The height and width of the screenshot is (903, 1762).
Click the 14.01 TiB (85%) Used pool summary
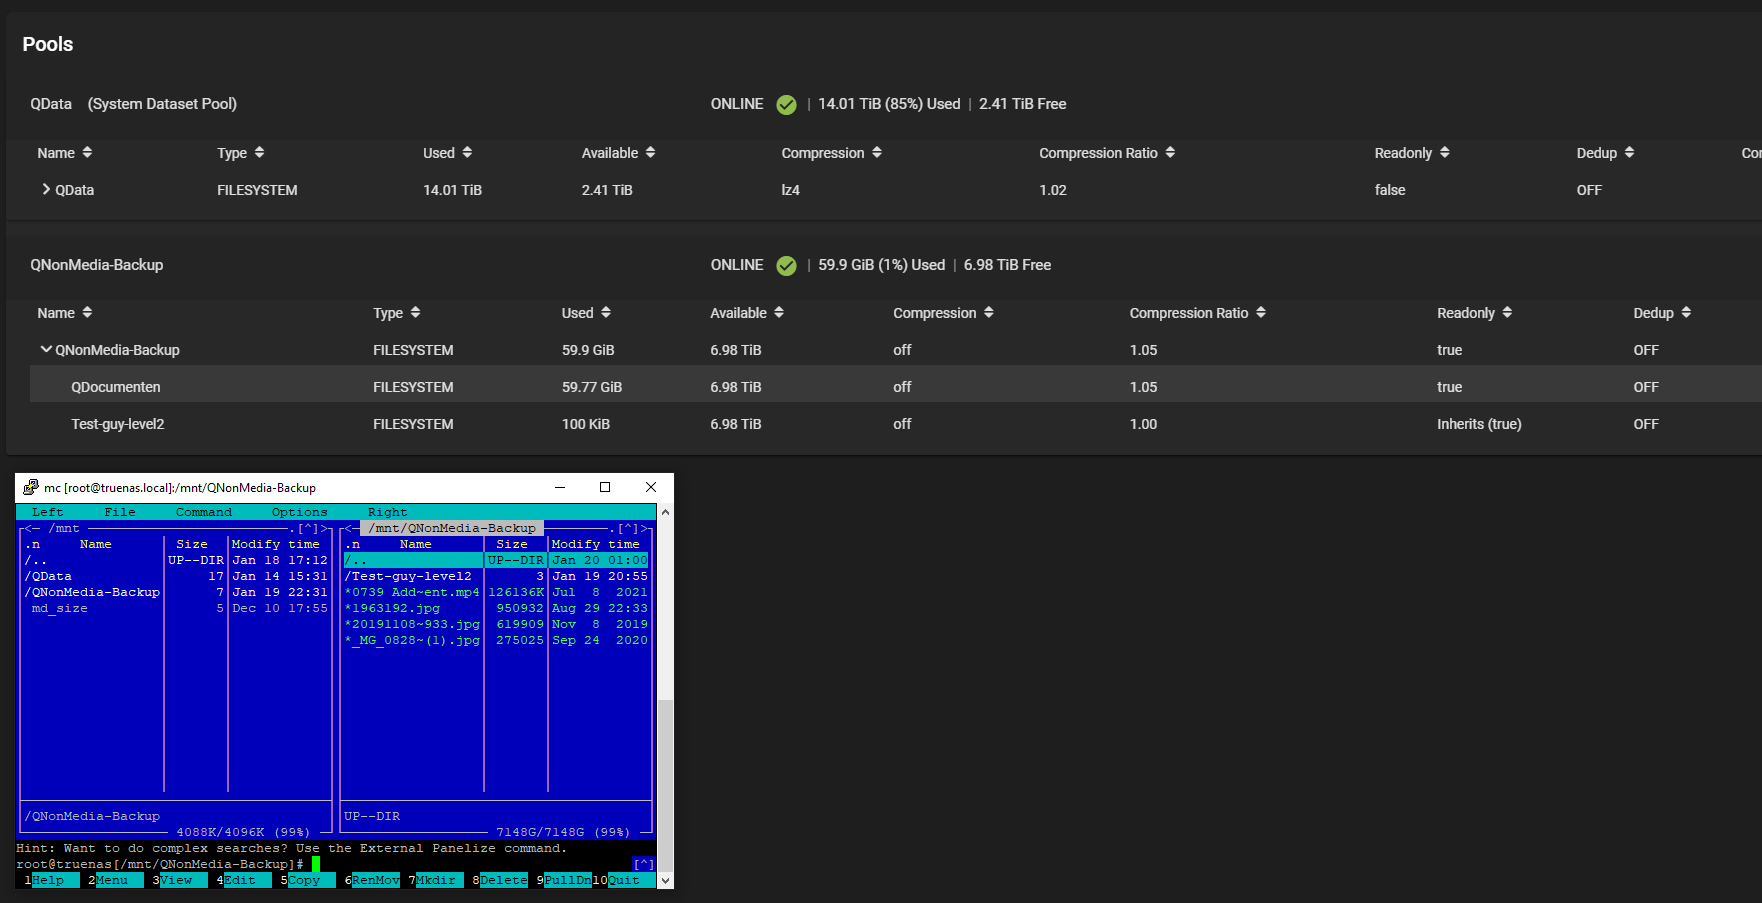(x=889, y=104)
